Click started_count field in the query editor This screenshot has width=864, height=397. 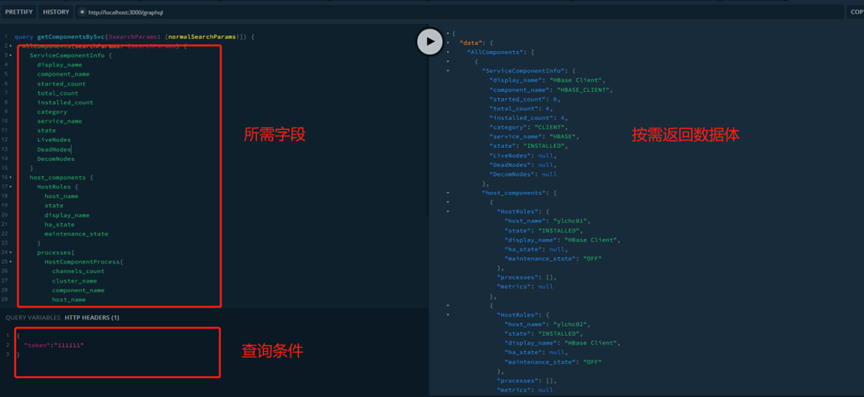61,84
